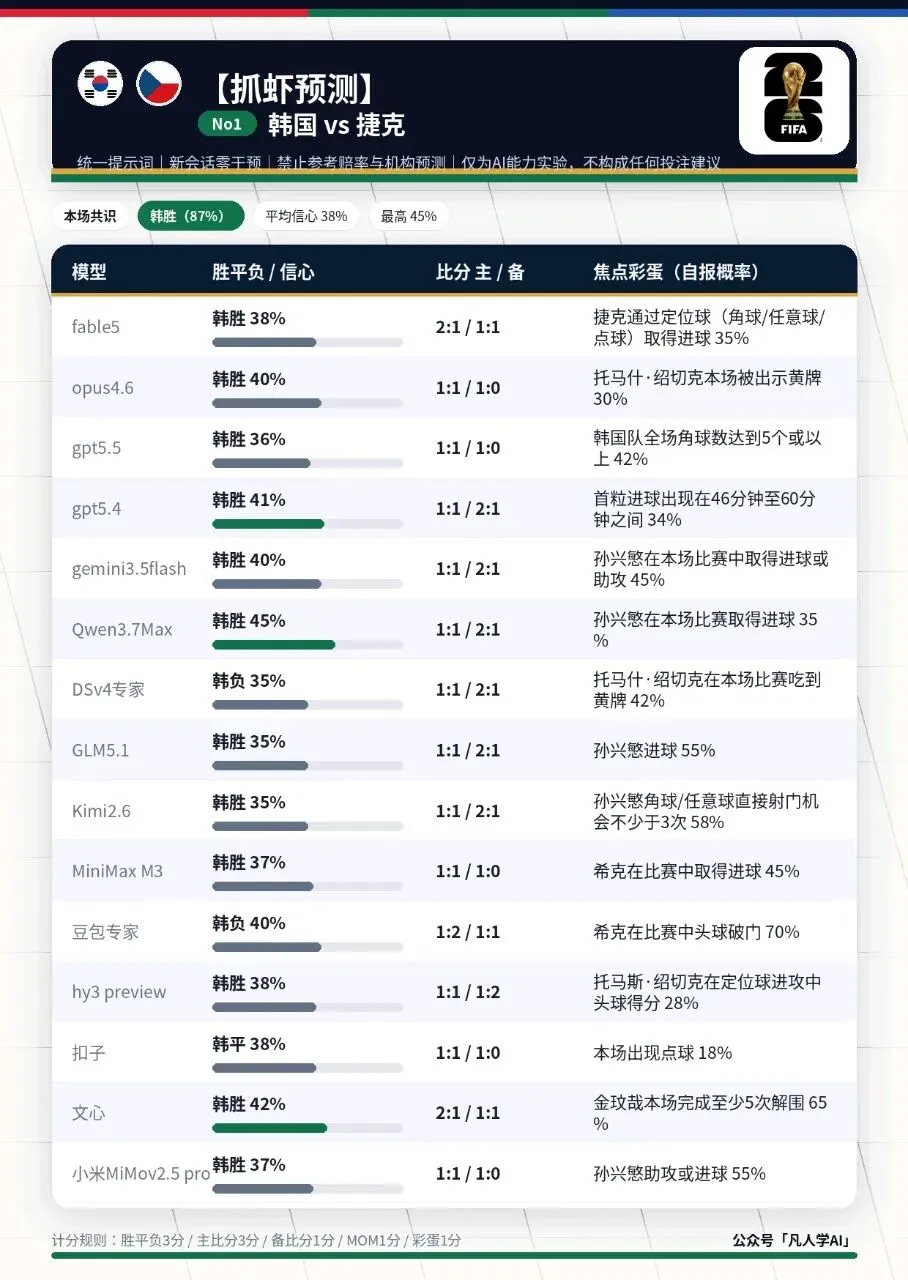Click the 比分 主 / 备 column header

(480, 272)
